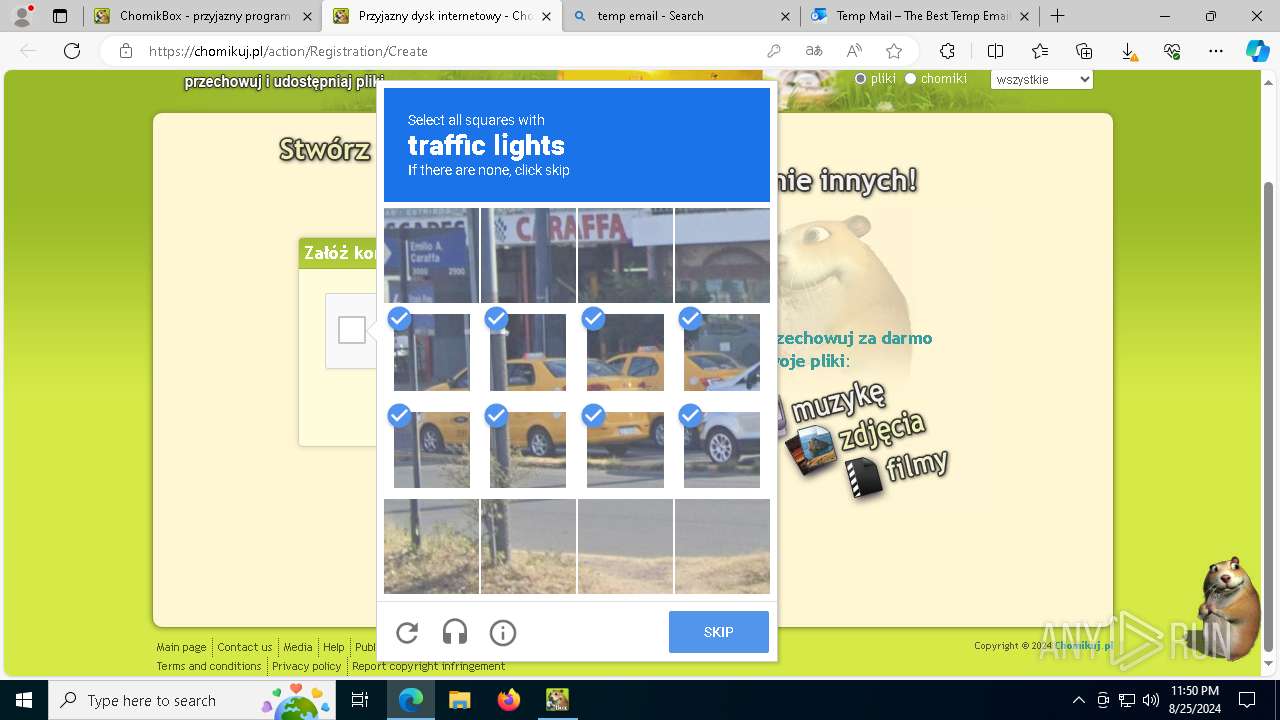Screen dimensions: 1280x720
Task: Open the 'wszystkie' dropdown
Action: [1041, 79]
